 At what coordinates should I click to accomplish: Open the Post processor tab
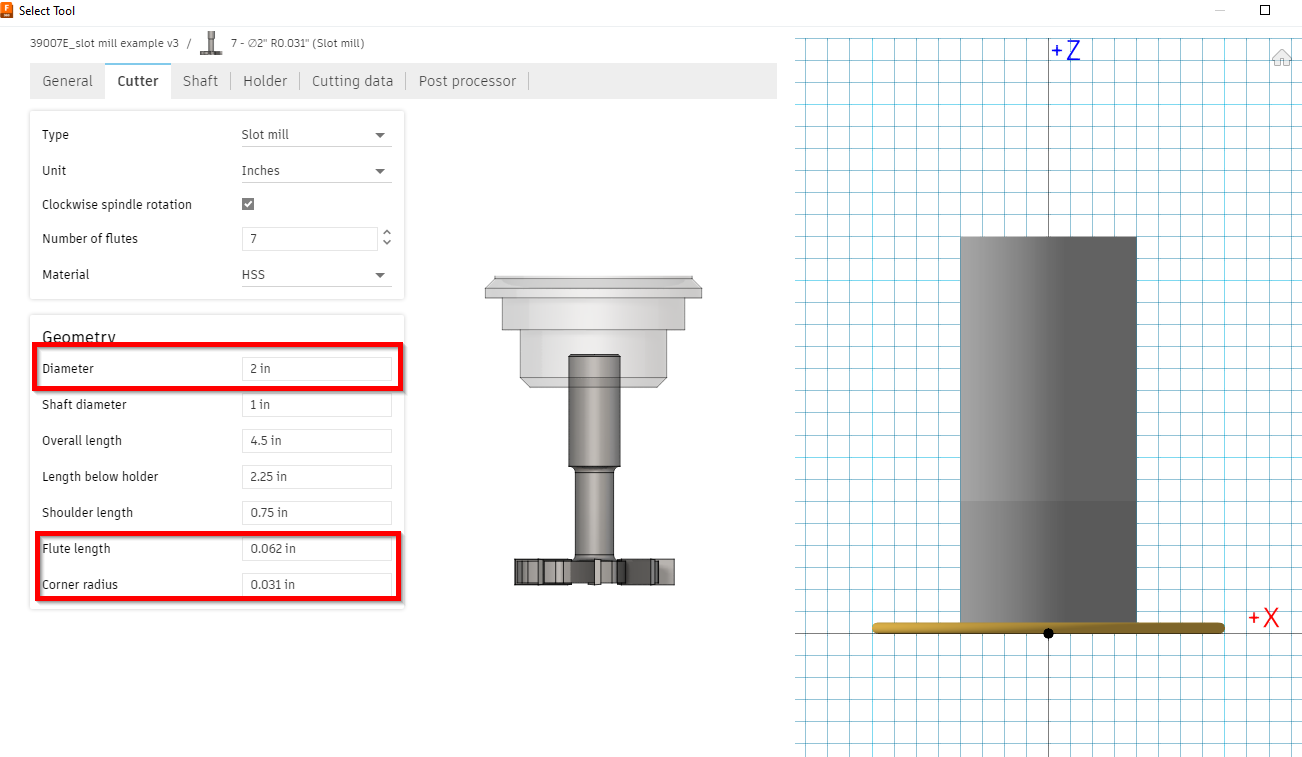[467, 80]
